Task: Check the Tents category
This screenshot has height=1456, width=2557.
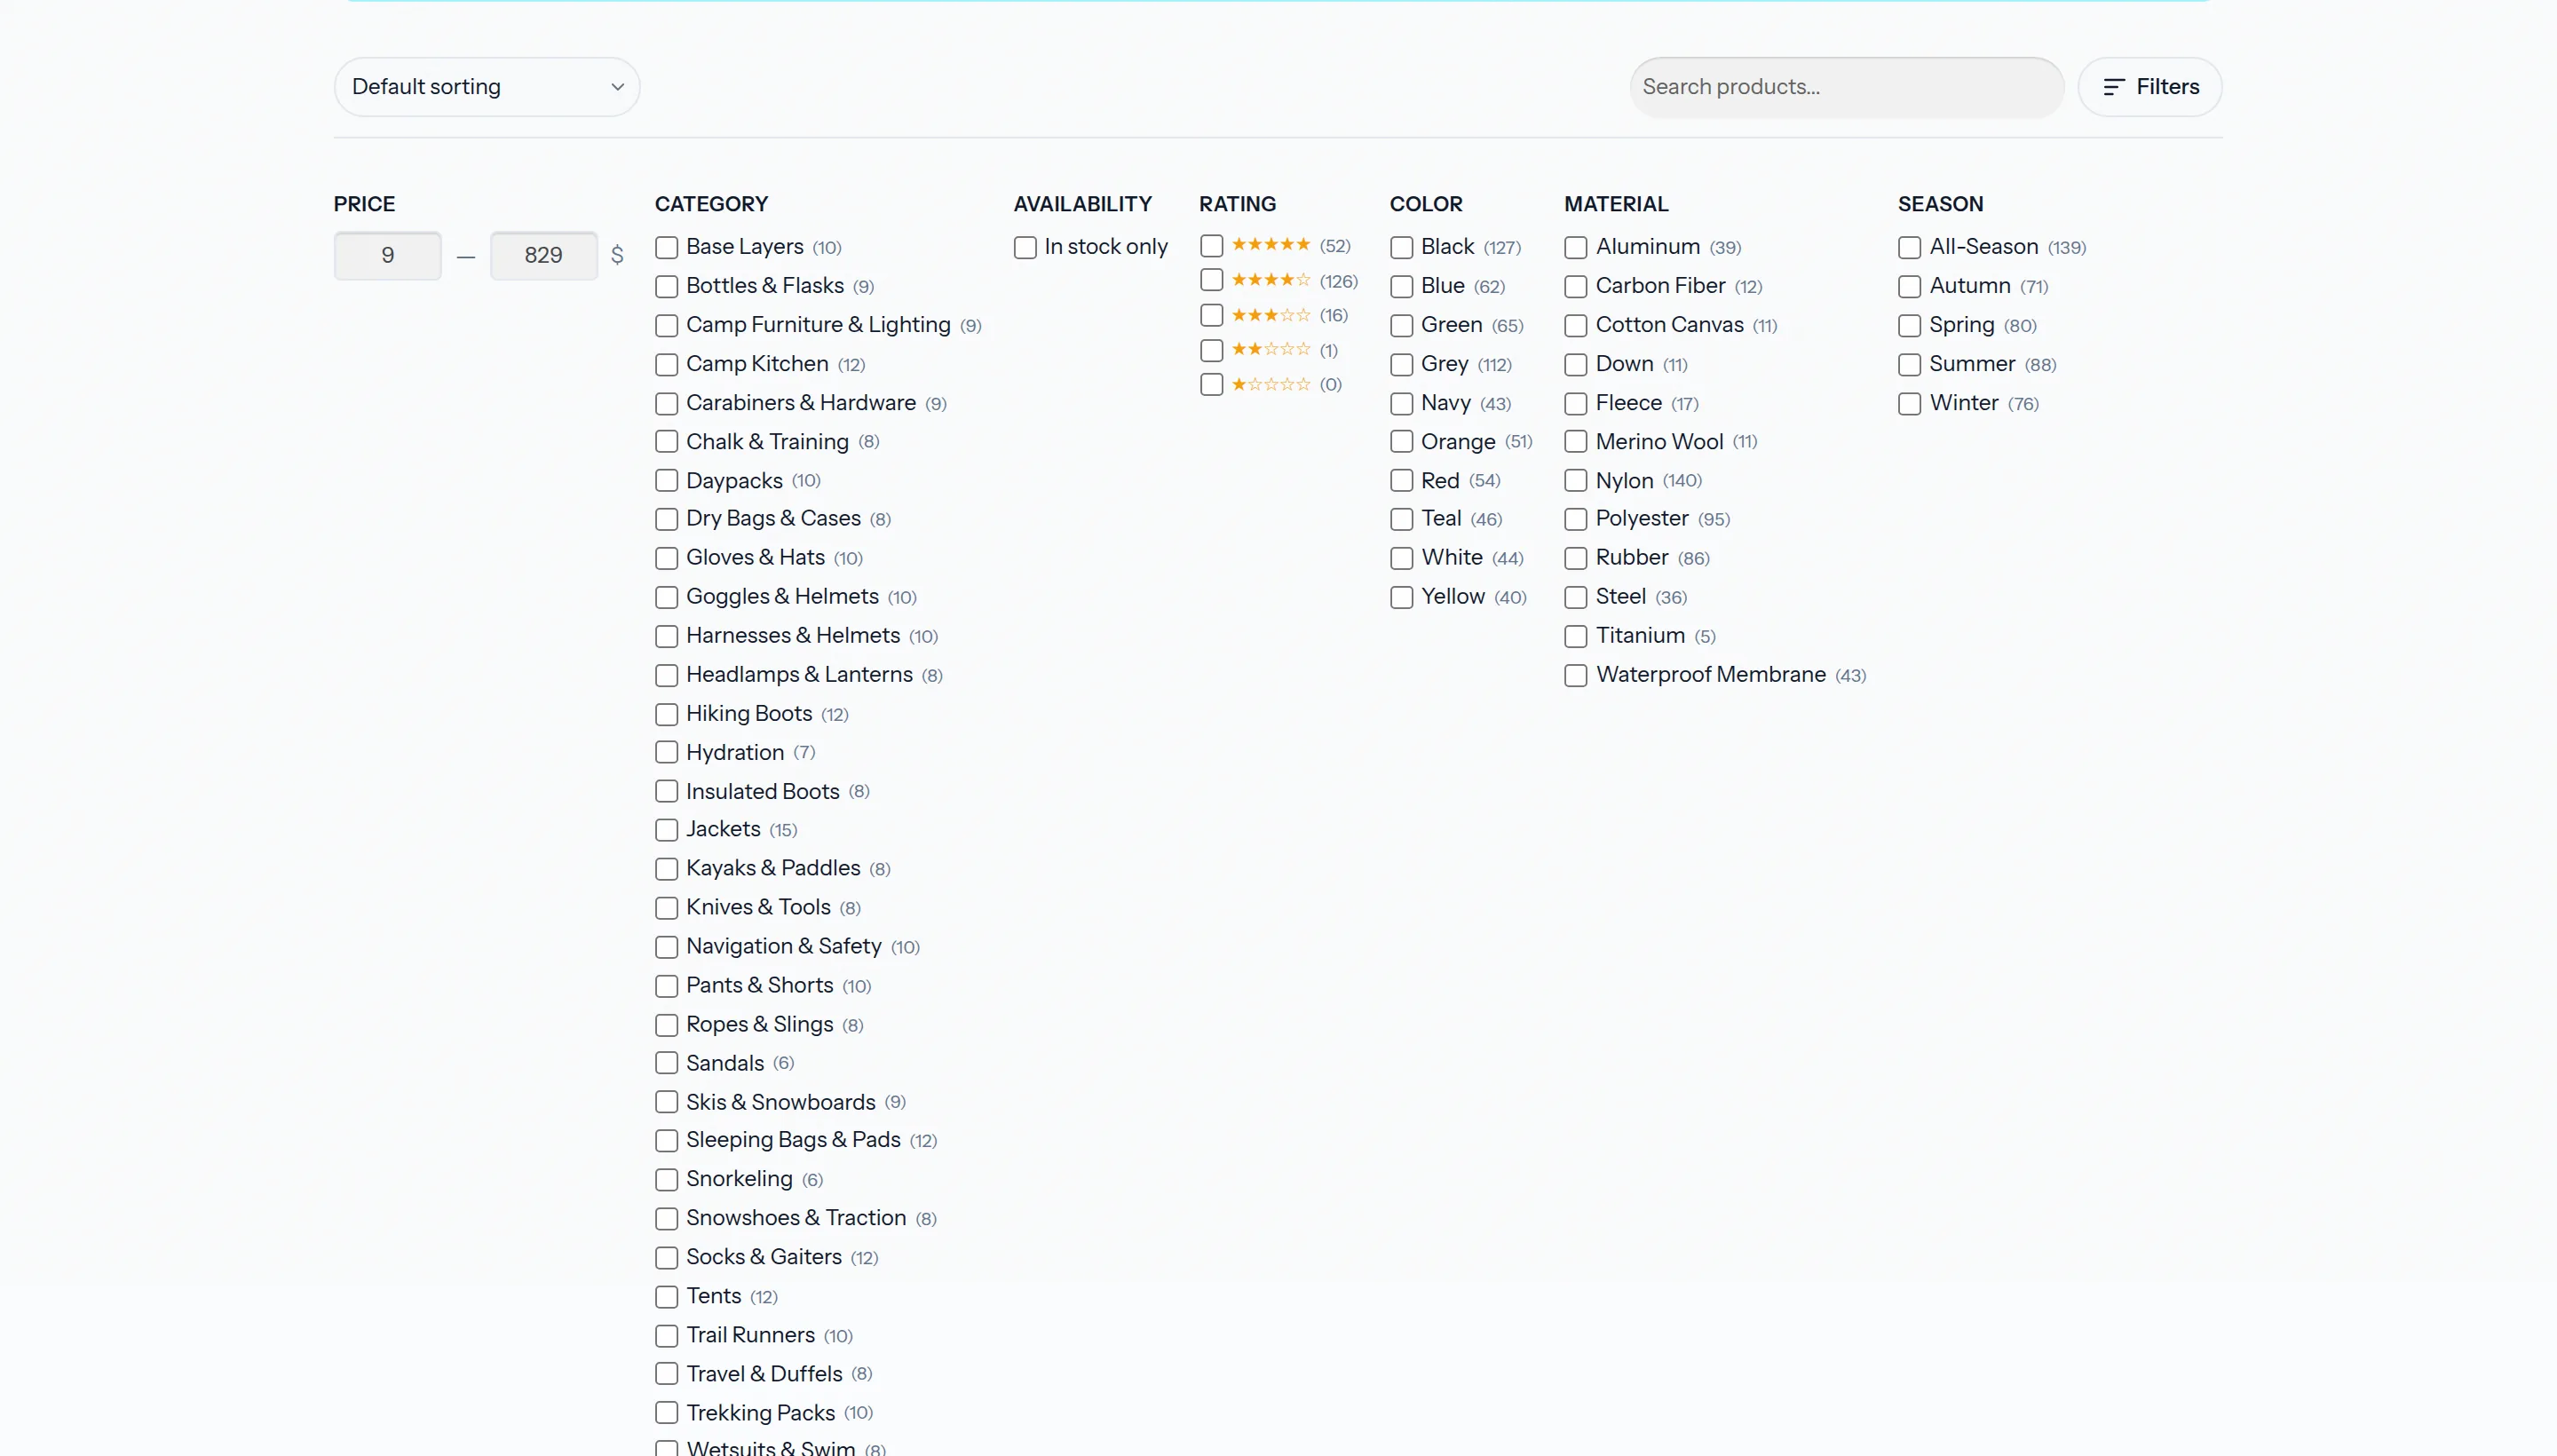Action: point(667,1297)
